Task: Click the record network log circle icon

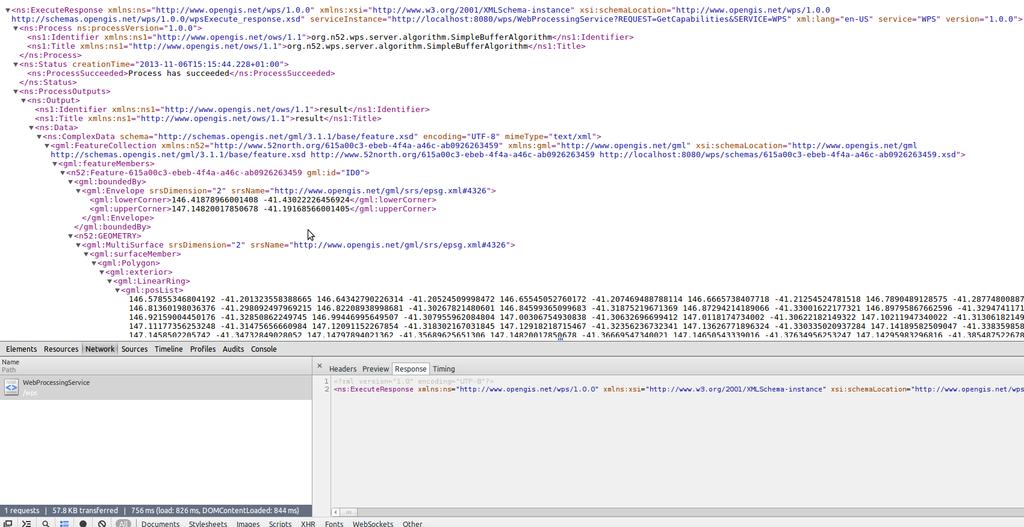Action: (83, 524)
